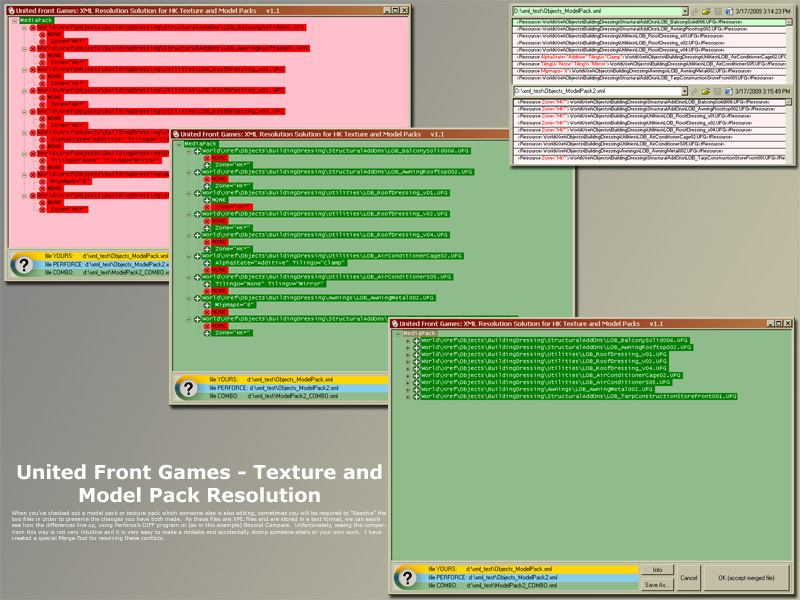Click the question mark icon in middle green window
The image size is (800, 600).
188,388
